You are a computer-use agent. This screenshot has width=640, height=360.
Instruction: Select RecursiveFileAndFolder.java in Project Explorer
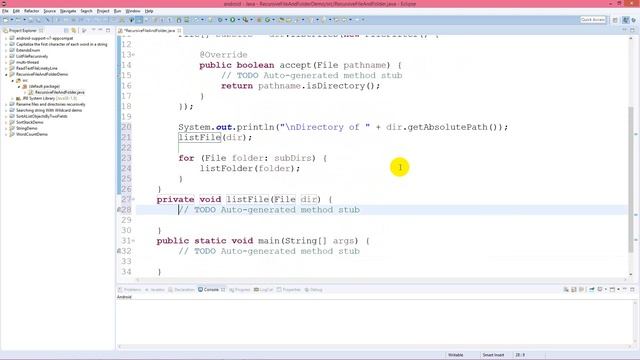60,92
